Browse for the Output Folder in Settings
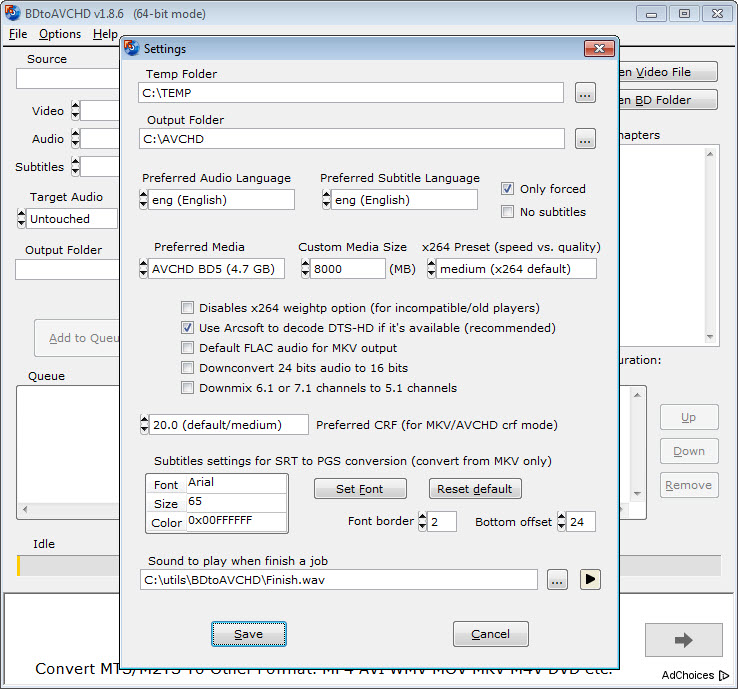738x689 pixels. (585, 139)
